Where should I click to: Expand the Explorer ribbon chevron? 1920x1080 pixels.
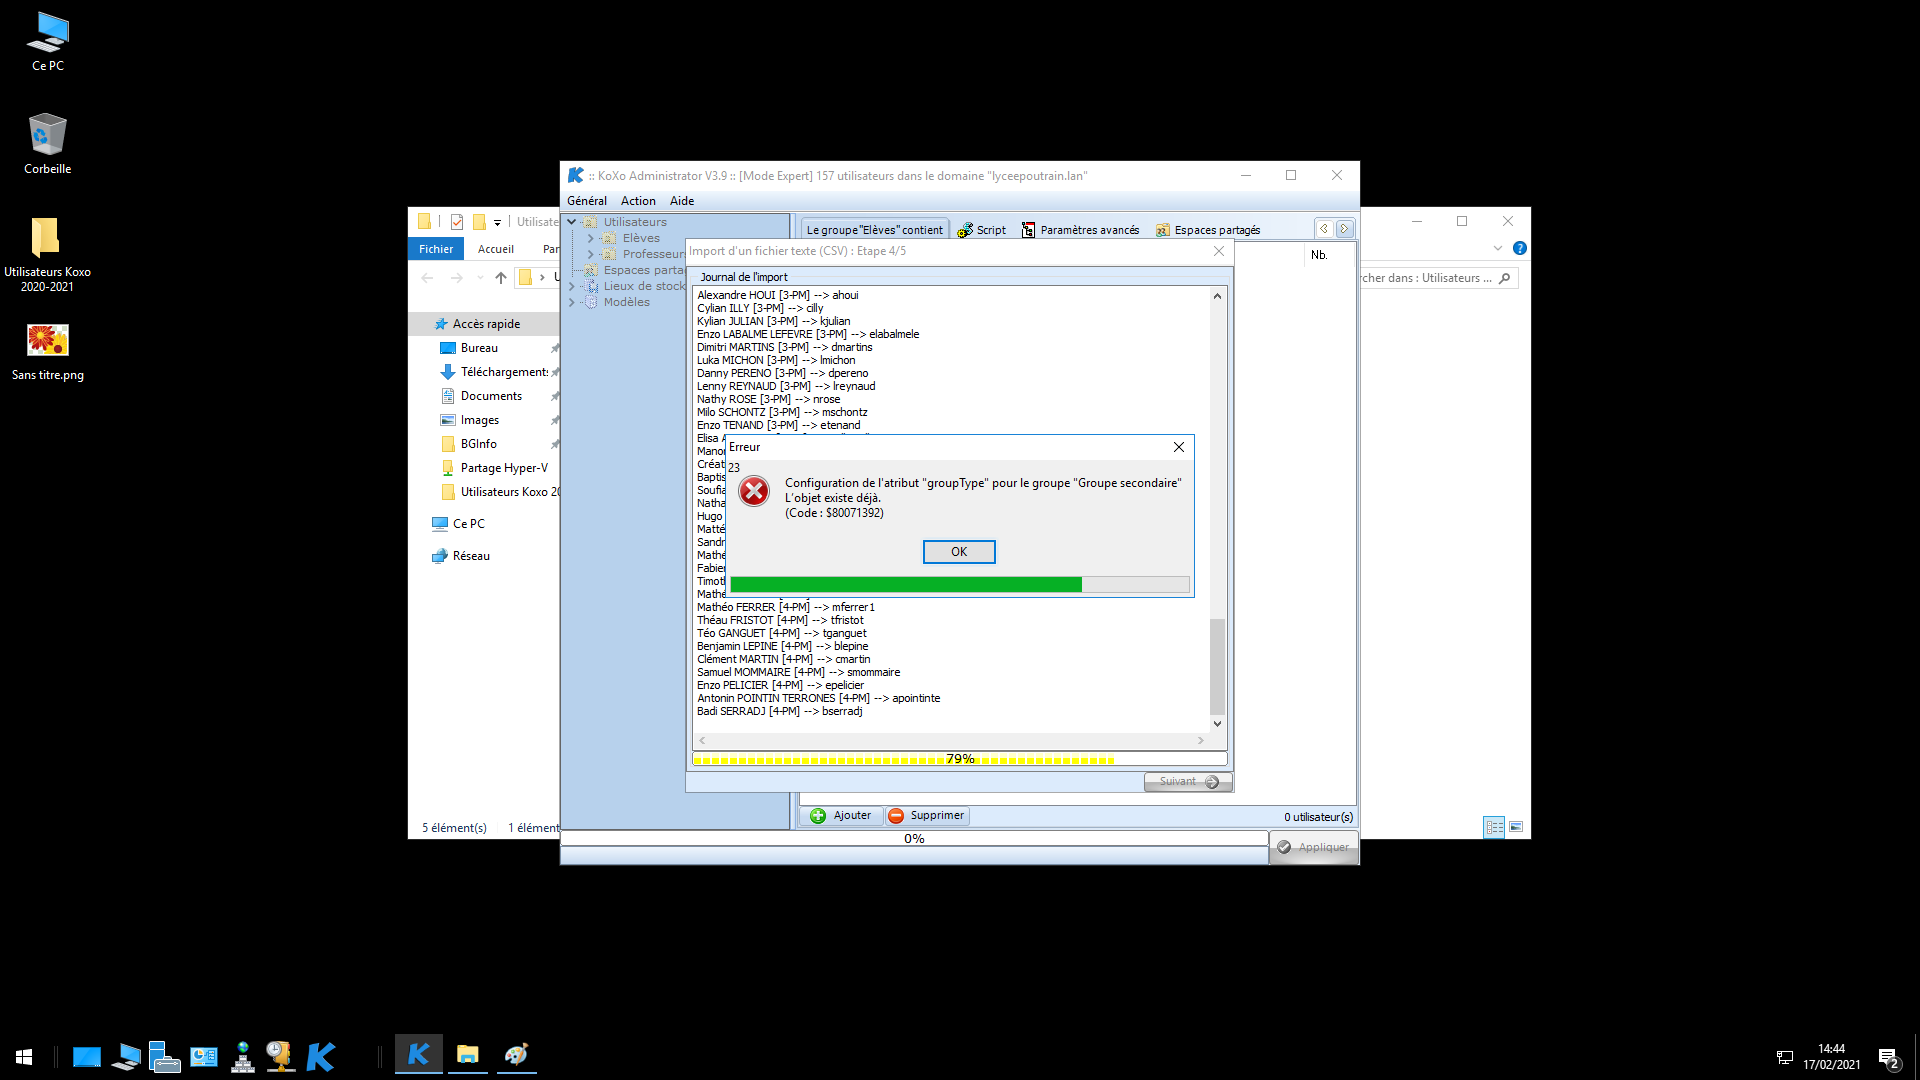tap(1498, 248)
